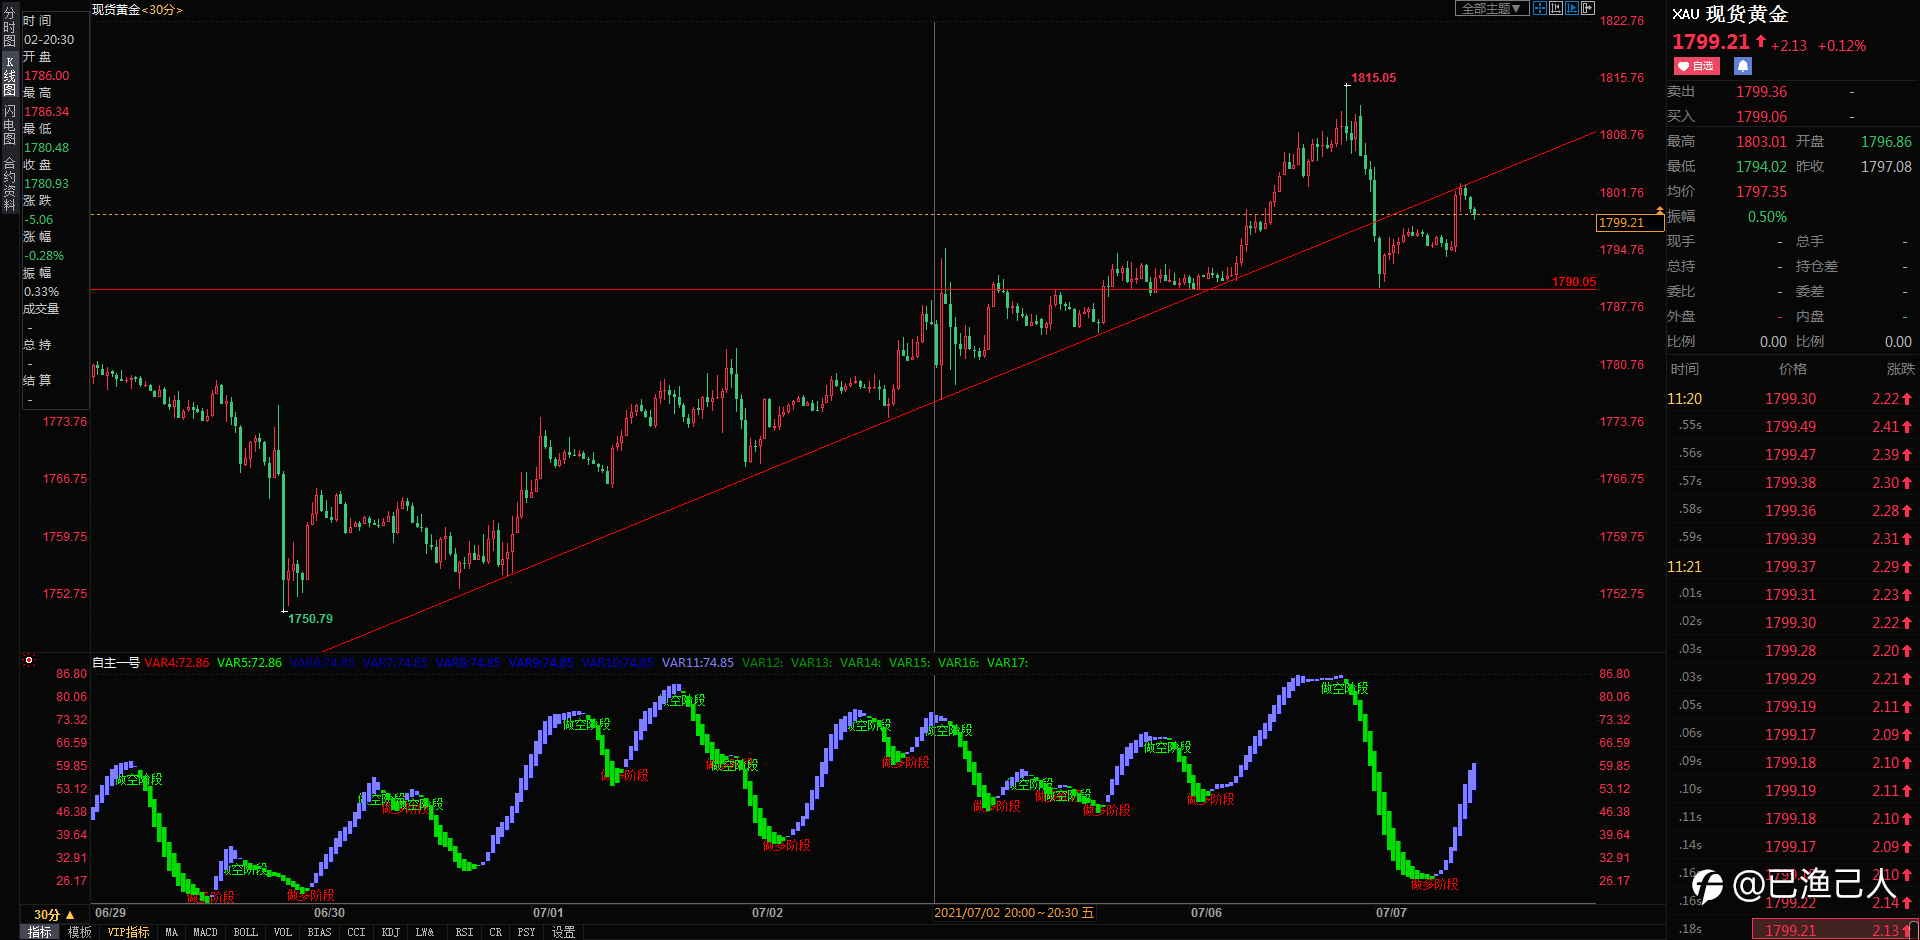Expand the 30分 timeframe selector
This screenshot has width=1920, height=940.
[55, 915]
